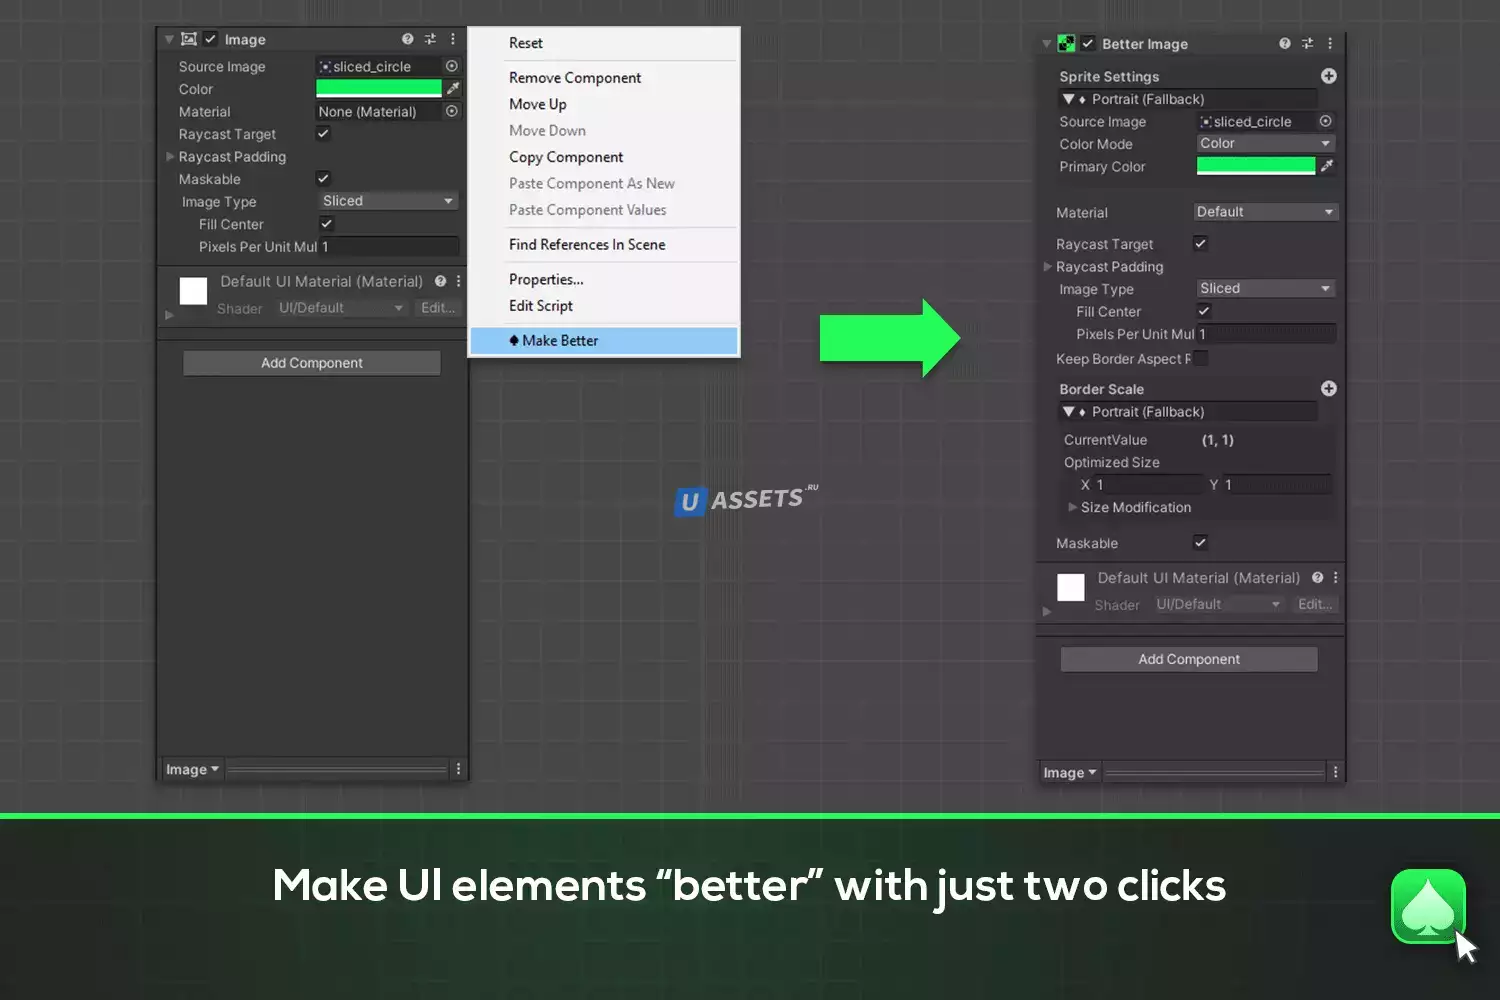Expand Raycast Padding in the Image component

tap(170, 156)
